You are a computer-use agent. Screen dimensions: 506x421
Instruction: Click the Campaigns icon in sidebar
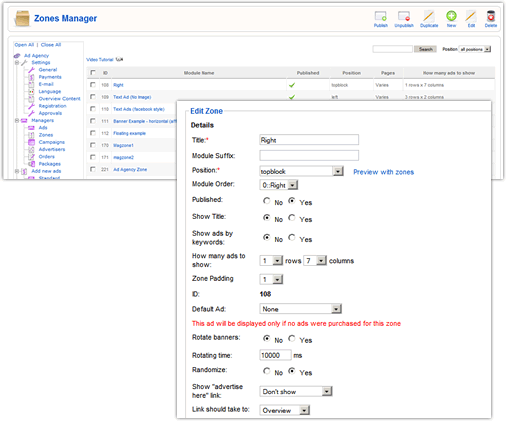31,142
